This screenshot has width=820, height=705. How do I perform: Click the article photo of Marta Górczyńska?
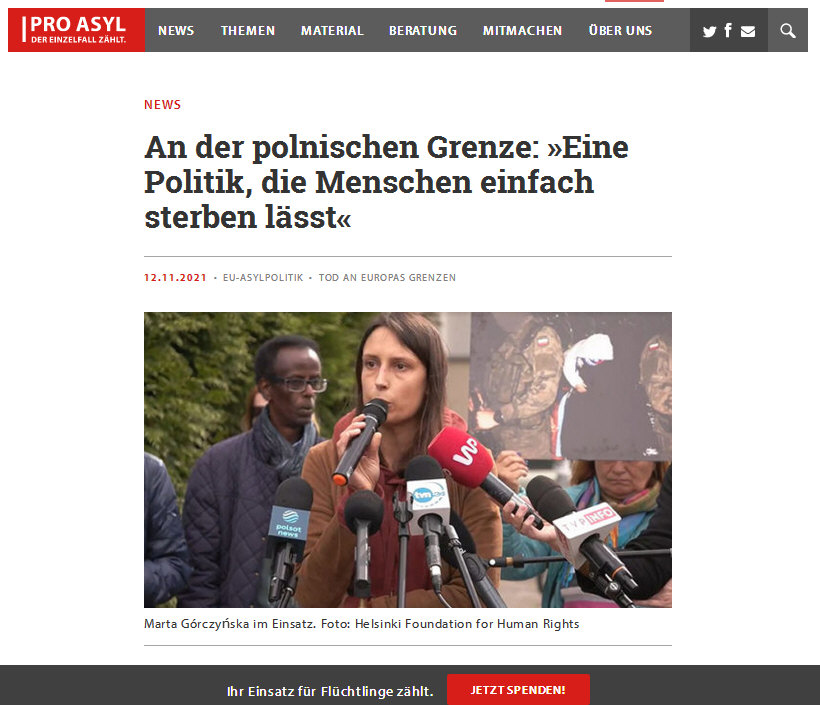tap(408, 460)
